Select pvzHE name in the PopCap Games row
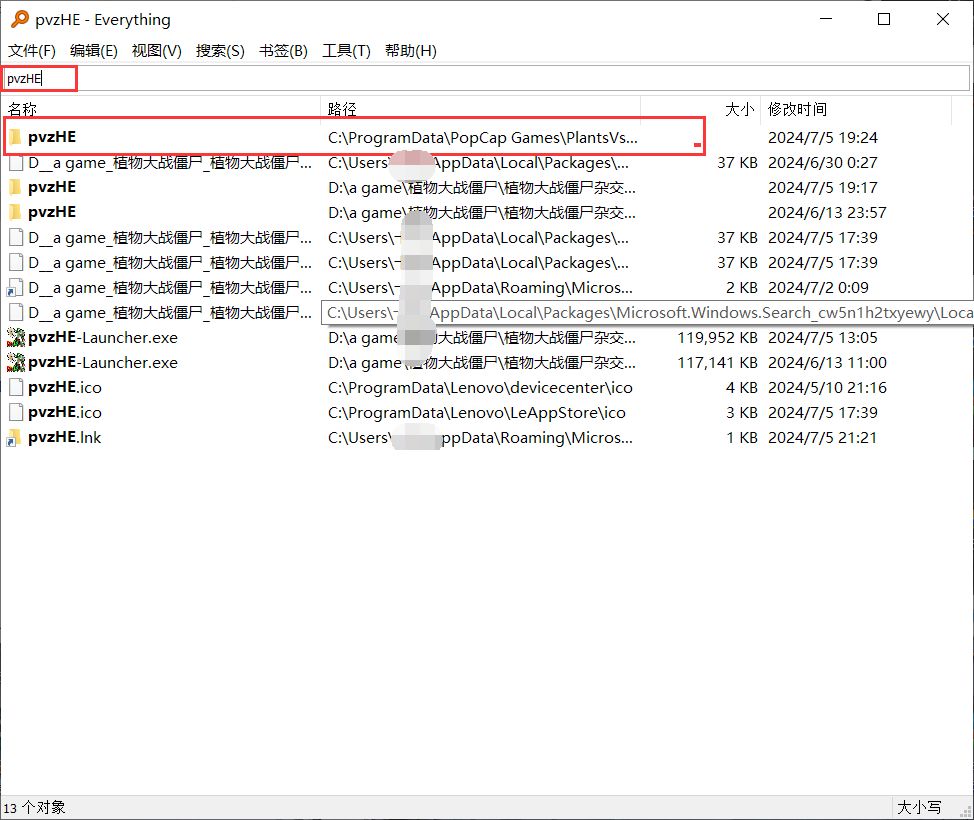Screen dimensions: 974x820 pyautogui.click(x=52, y=137)
